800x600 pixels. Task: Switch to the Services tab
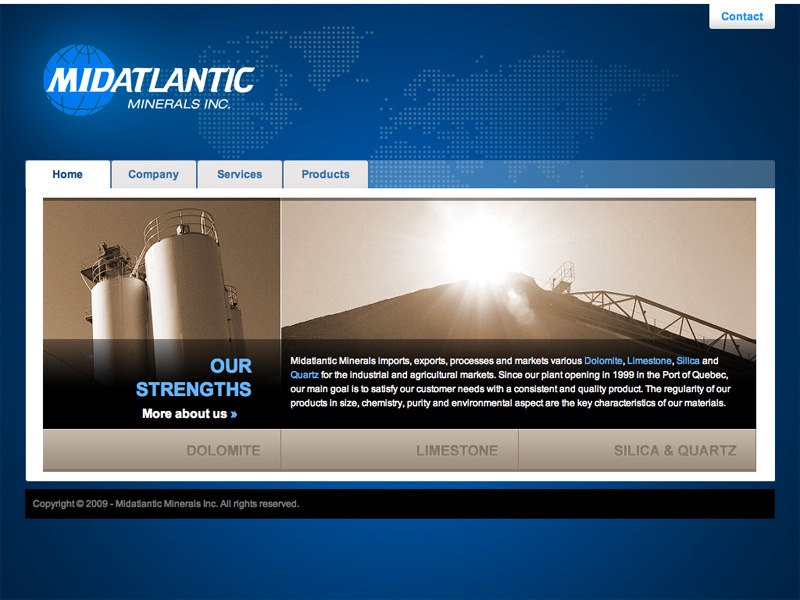pos(240,174)
